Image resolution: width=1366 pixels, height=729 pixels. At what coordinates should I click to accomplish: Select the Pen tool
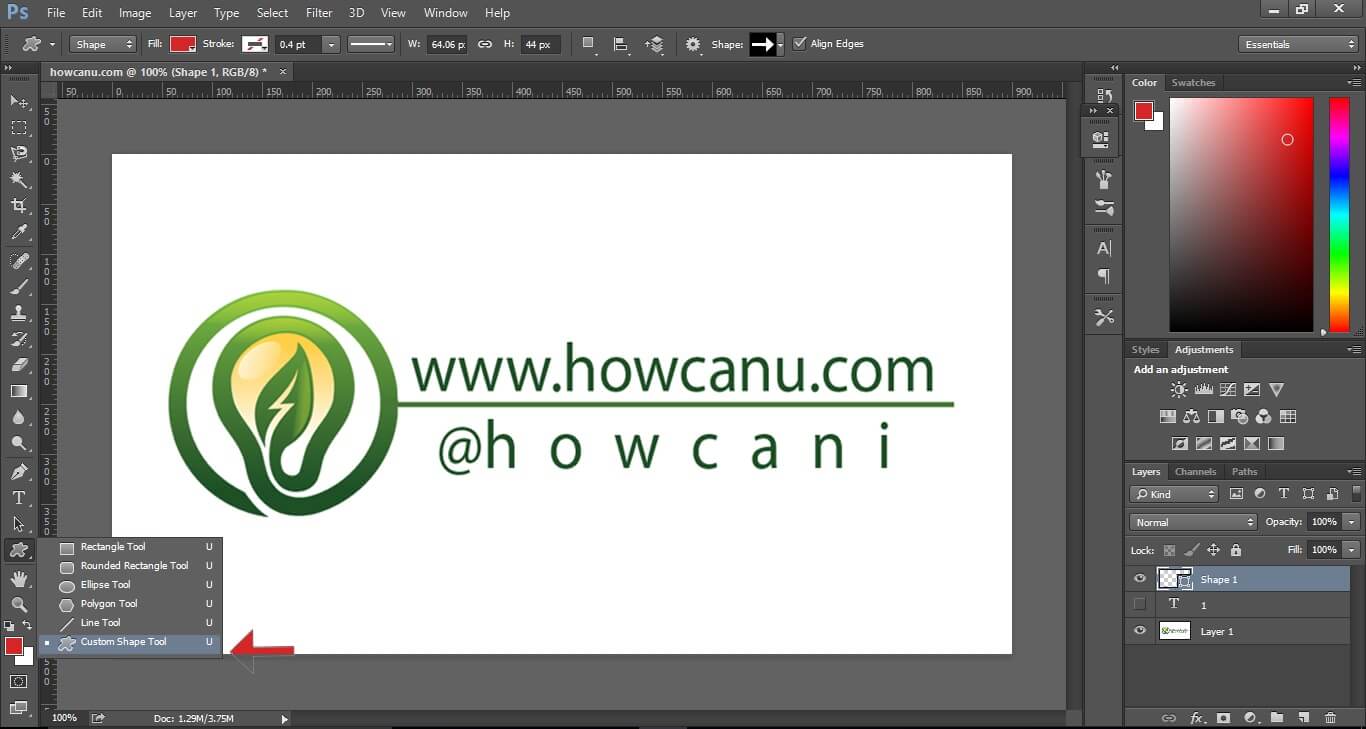tap(19, 472)
